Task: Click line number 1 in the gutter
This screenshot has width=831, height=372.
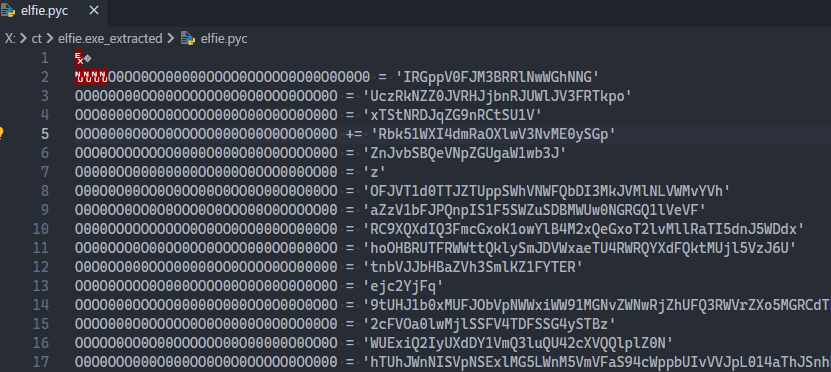Action: pos(45,58)
